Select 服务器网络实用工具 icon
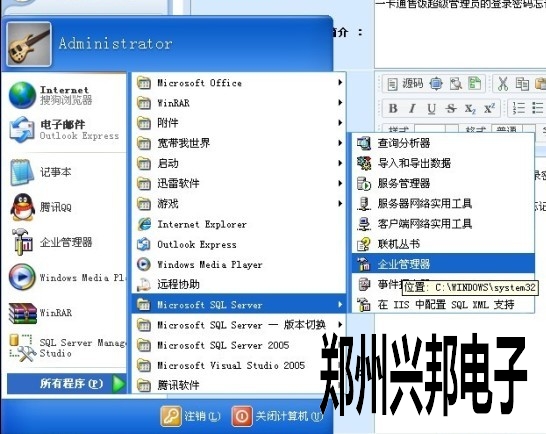This screenshot has width=546, height=434. click(364, 203)
